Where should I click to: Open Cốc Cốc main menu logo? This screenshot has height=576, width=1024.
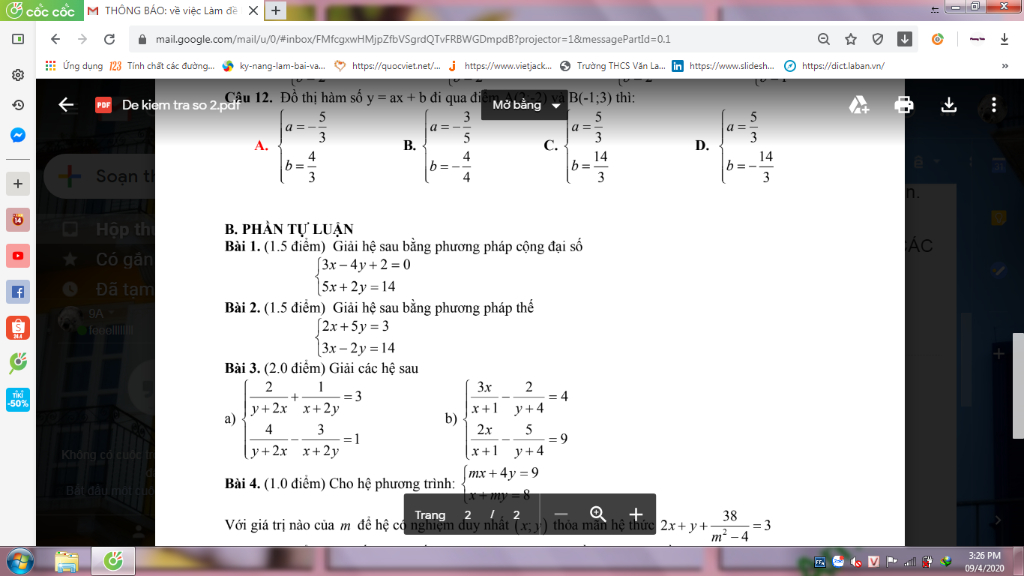coord(41,10)
